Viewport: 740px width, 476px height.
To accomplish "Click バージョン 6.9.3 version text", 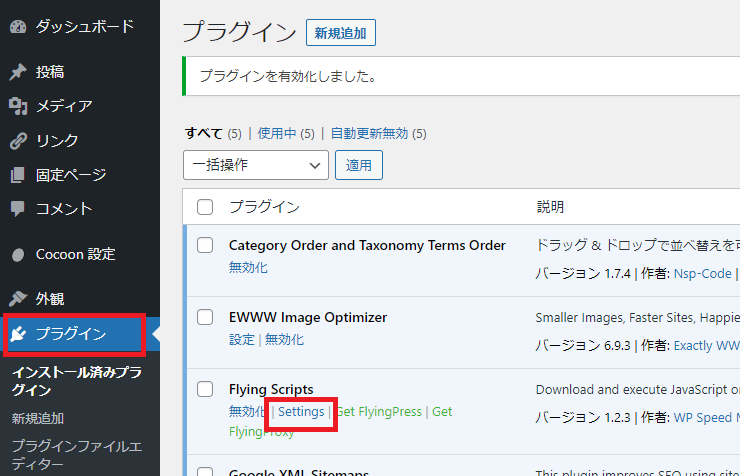I will click(583, 346).
